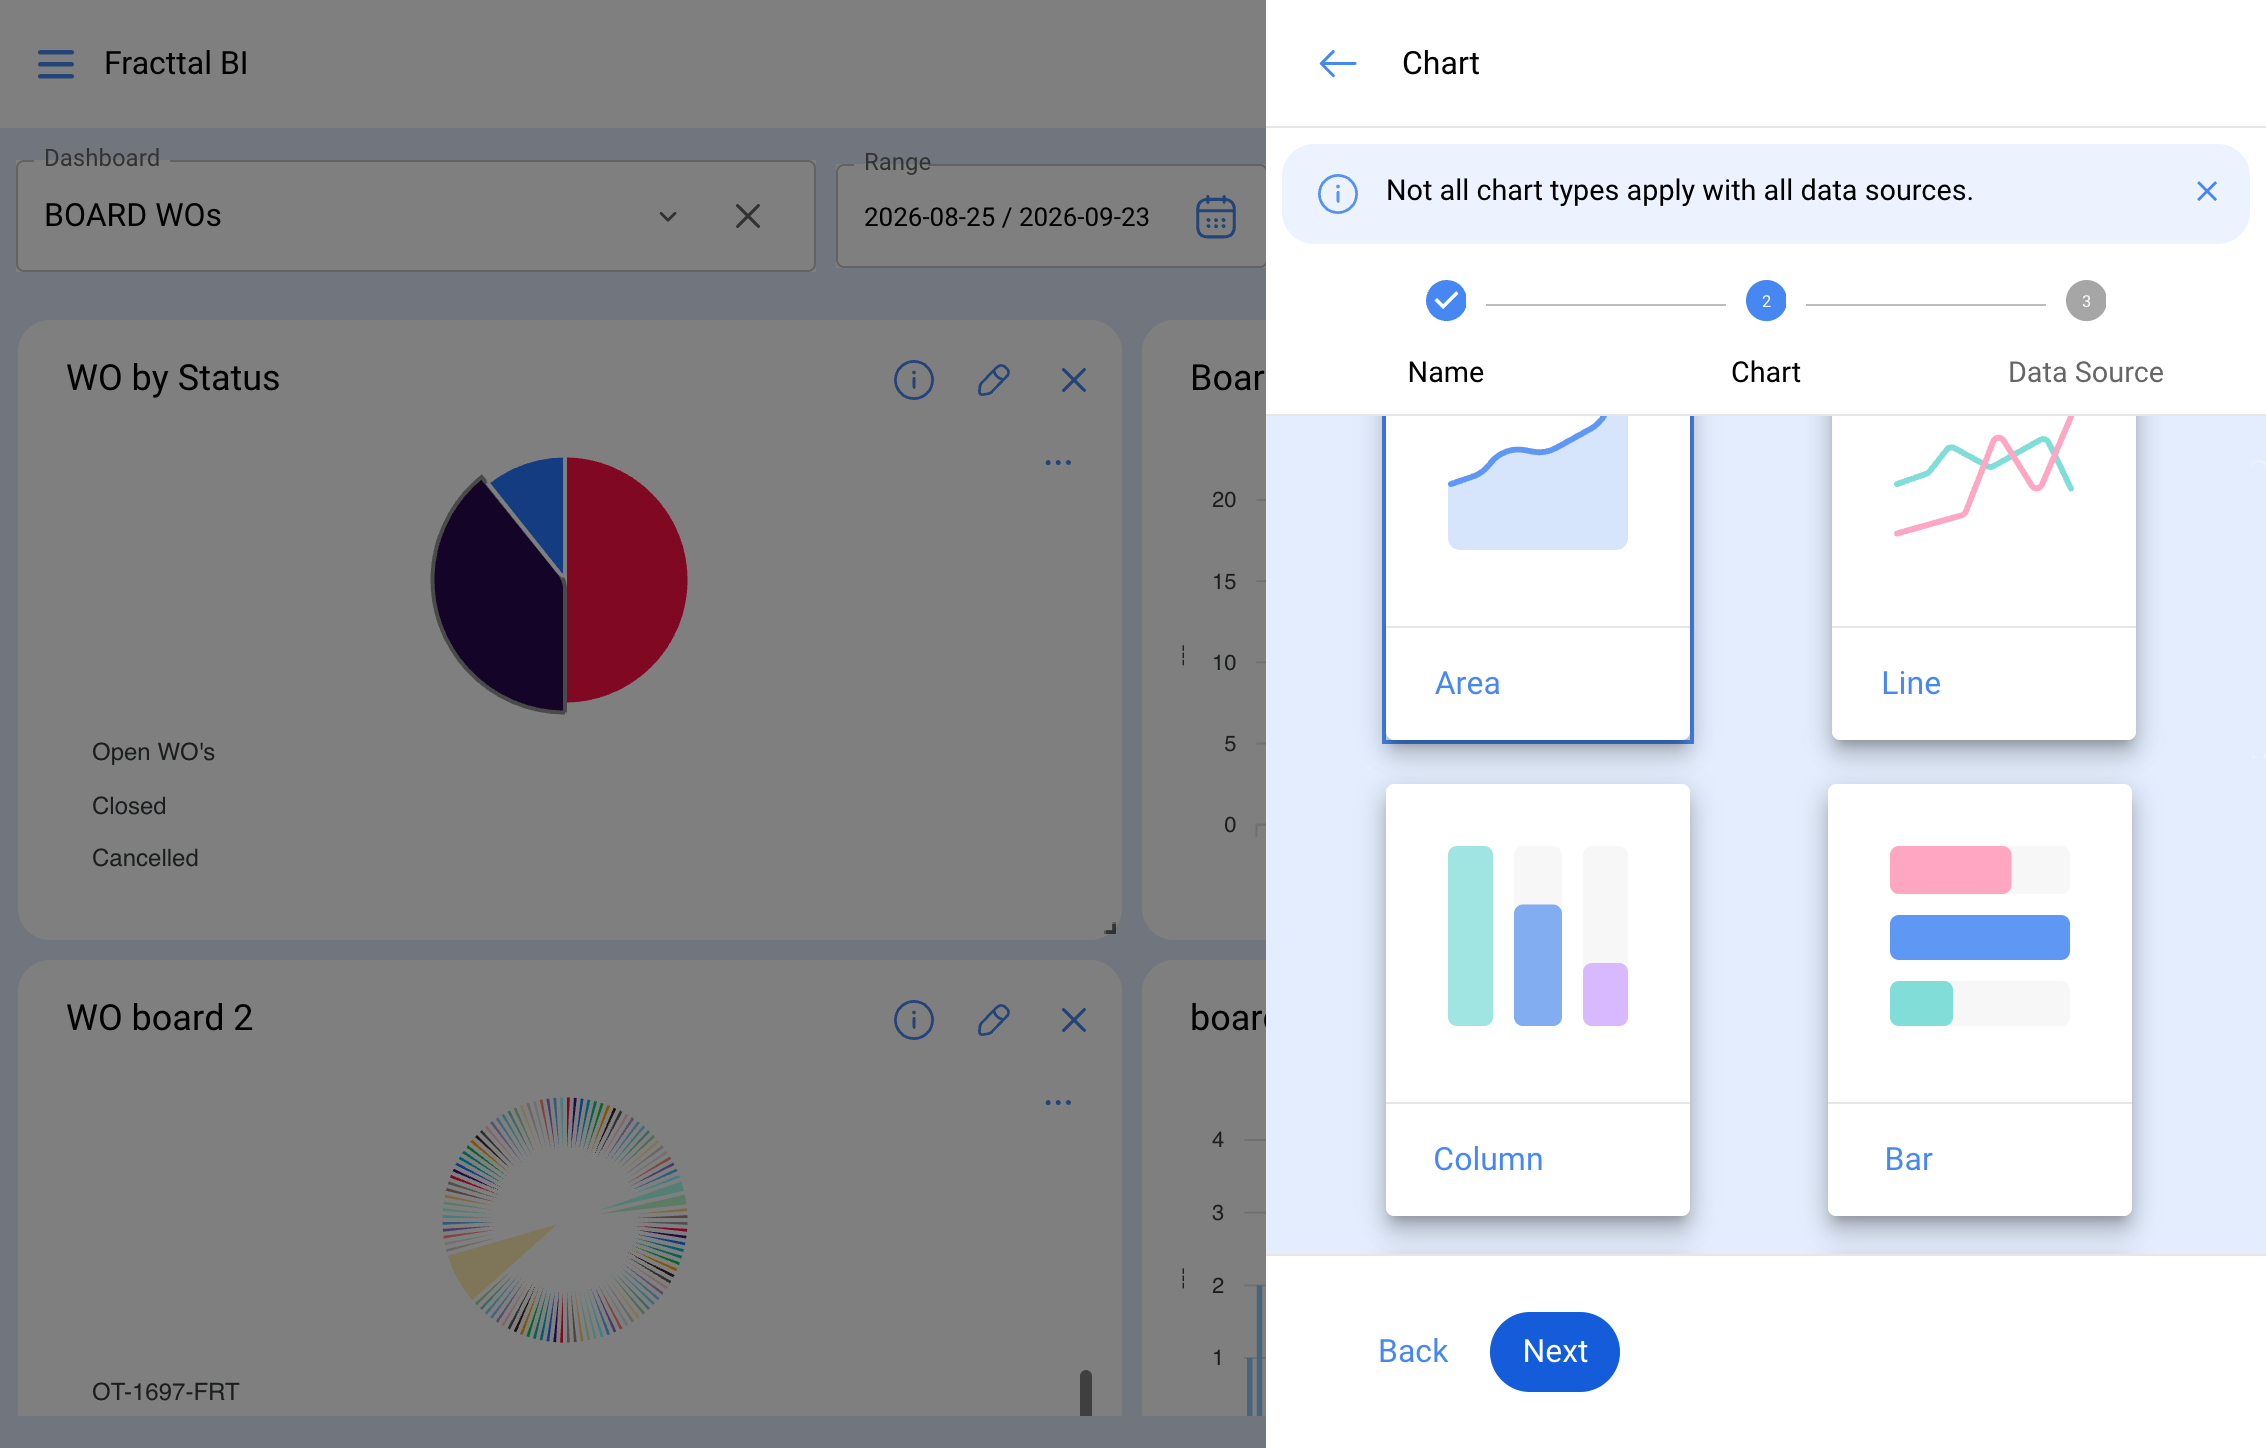This screenshot has width=2266, height=1448.
Task: Expand the BOARD WOs dashboard dropdown
Action: pos(668,216)
